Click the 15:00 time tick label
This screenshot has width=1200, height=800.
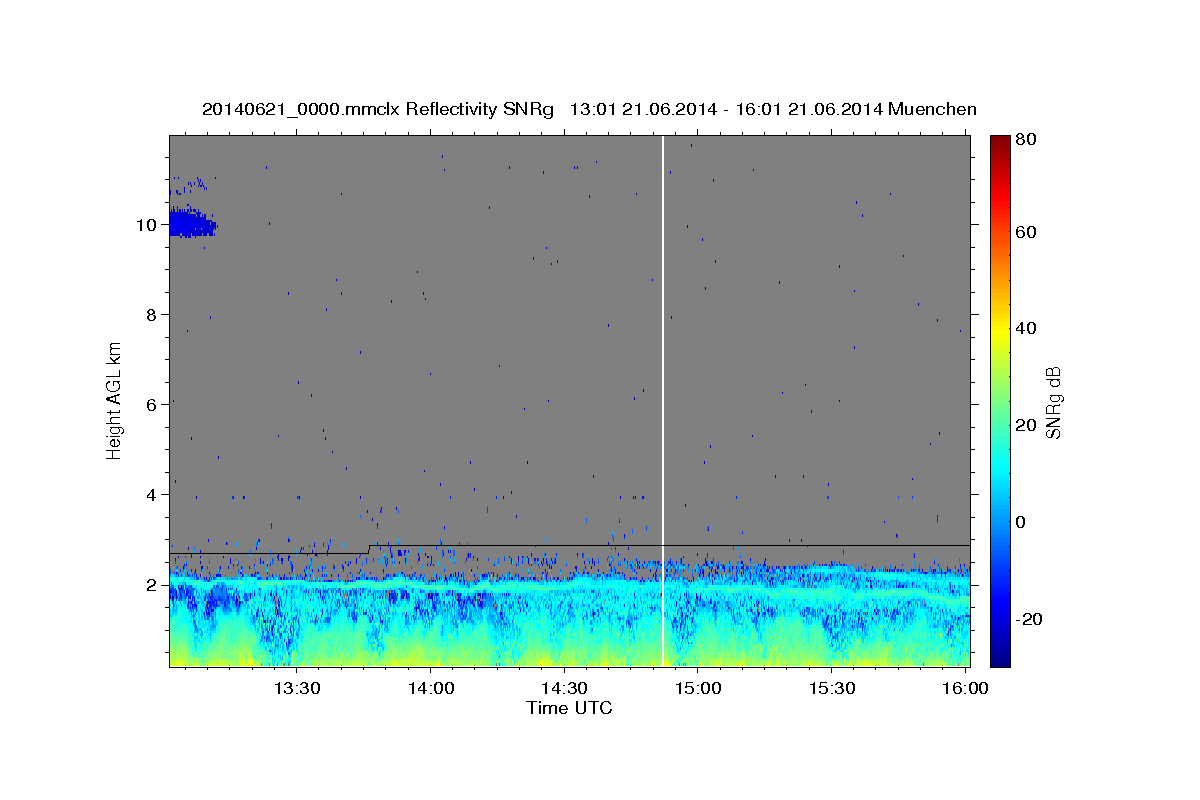698,689
